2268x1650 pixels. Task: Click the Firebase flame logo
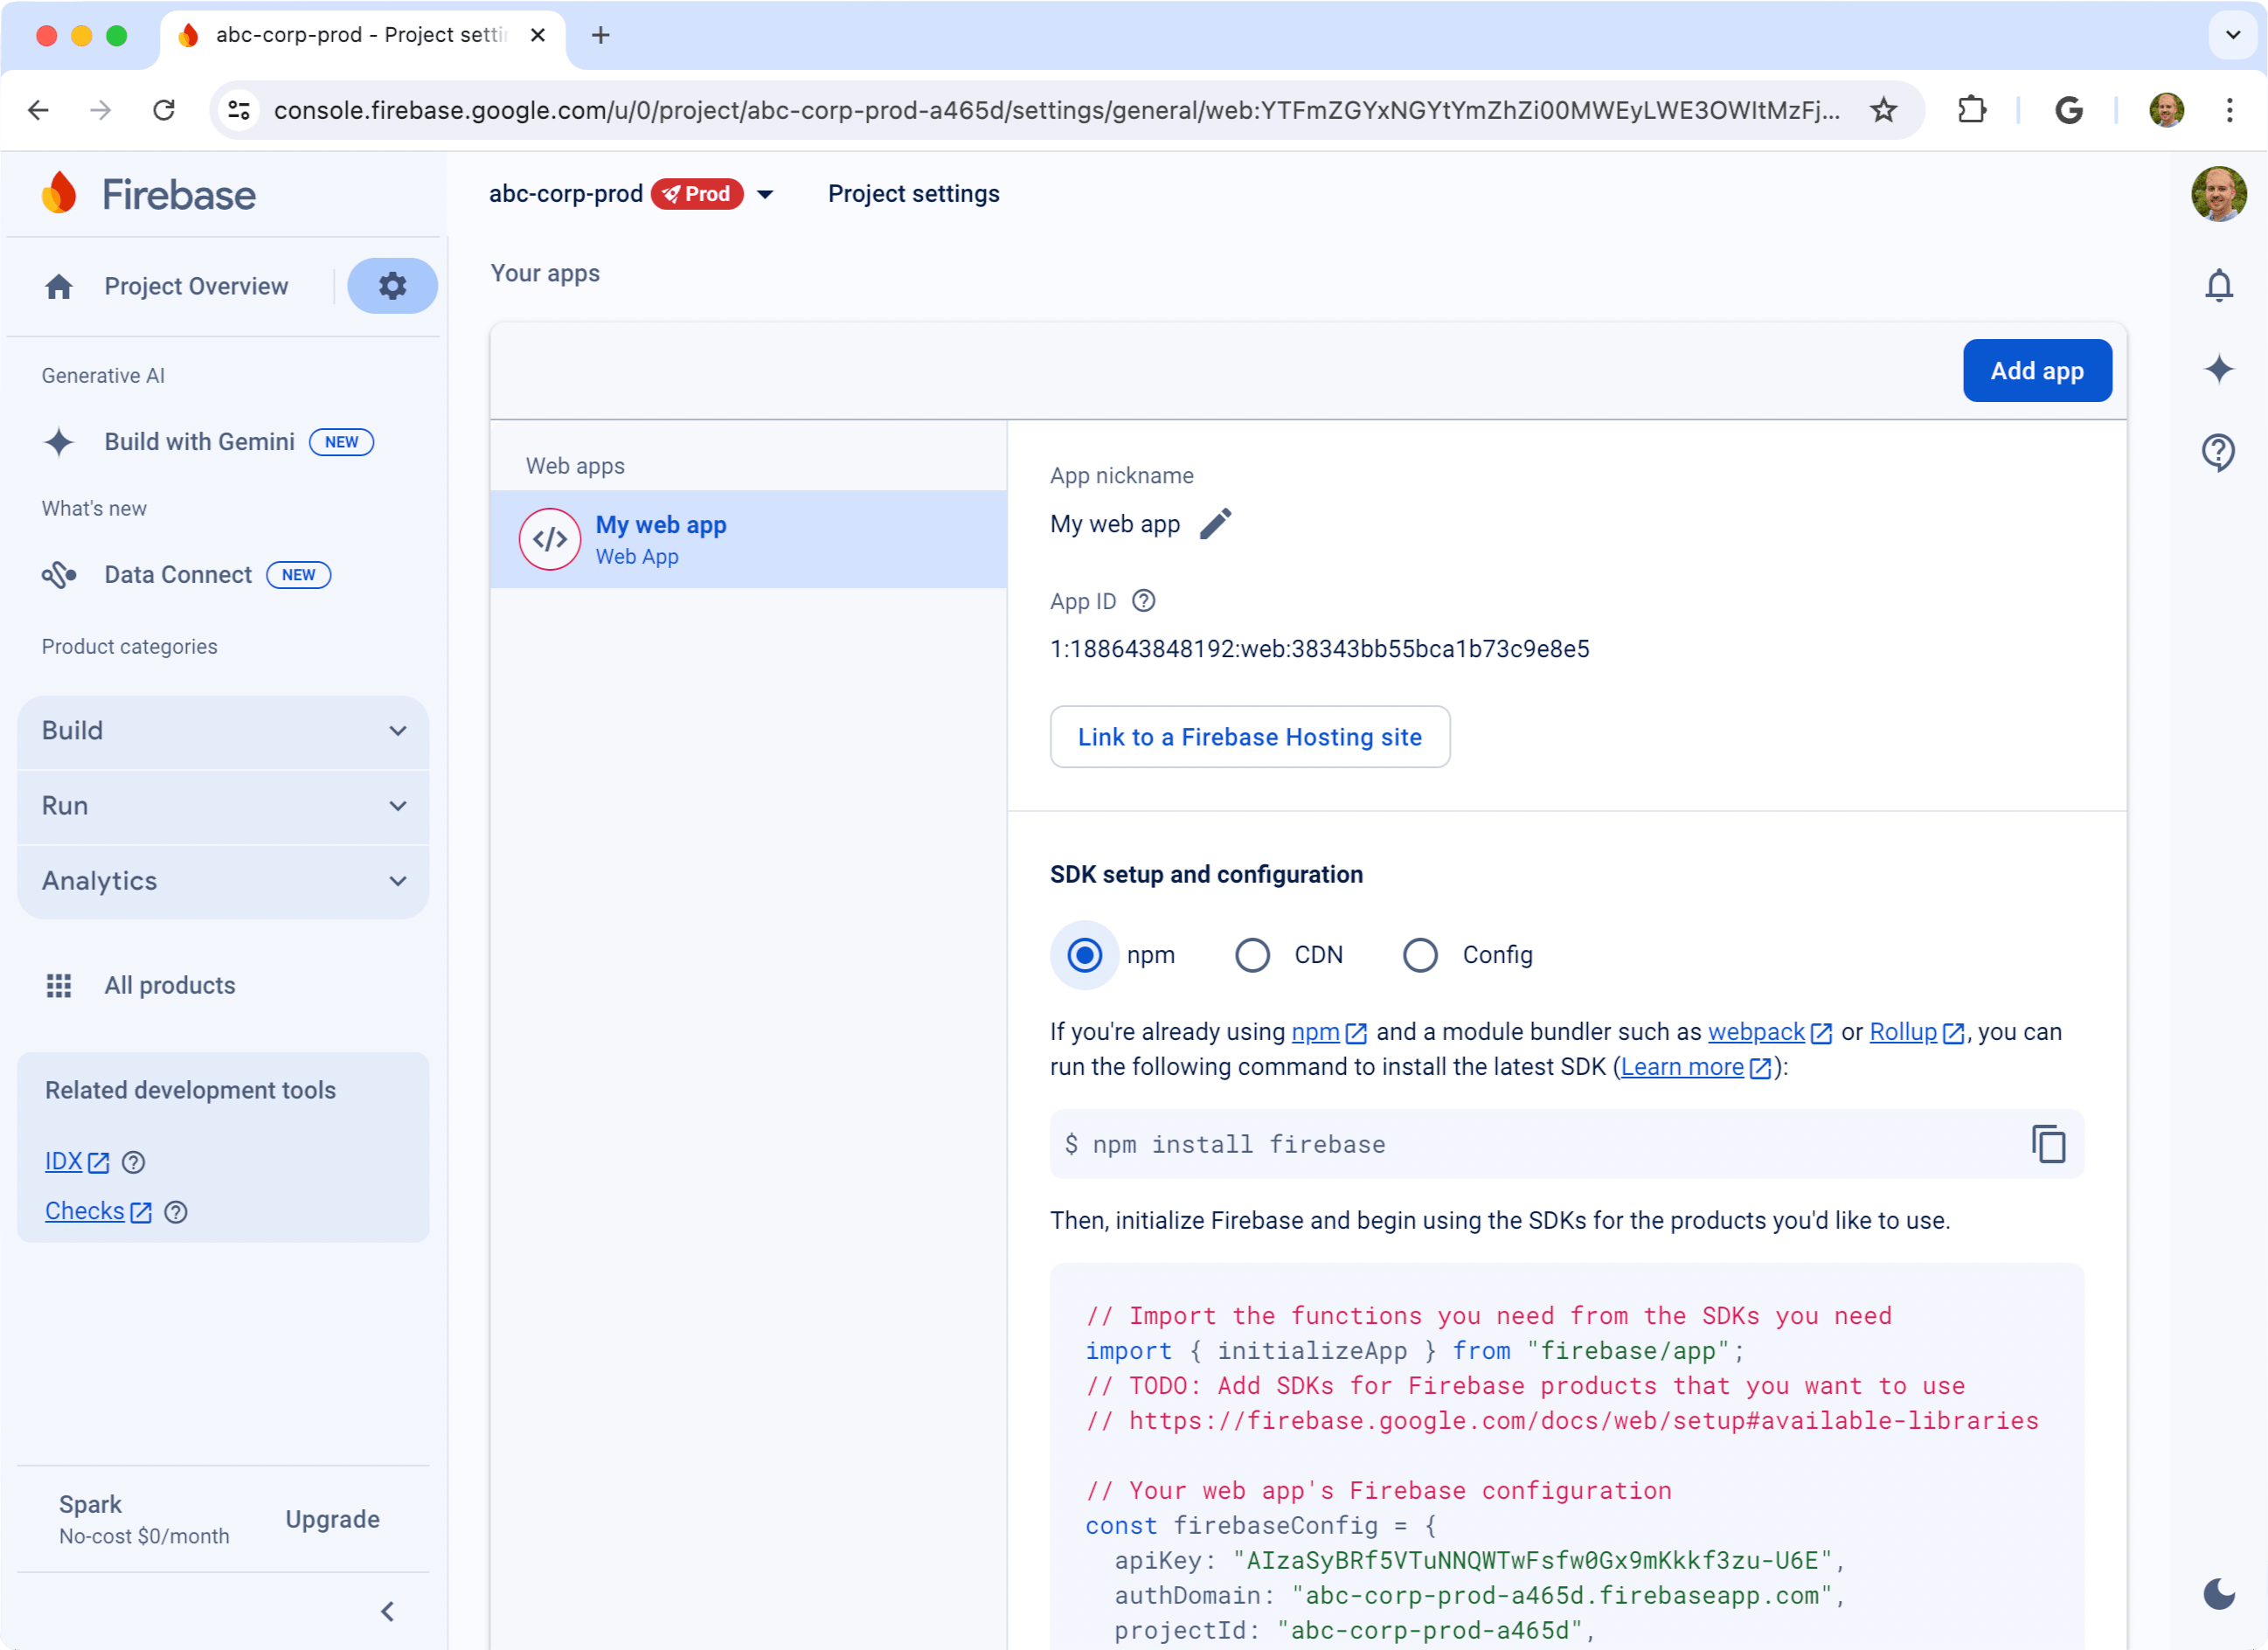[59, 193]
